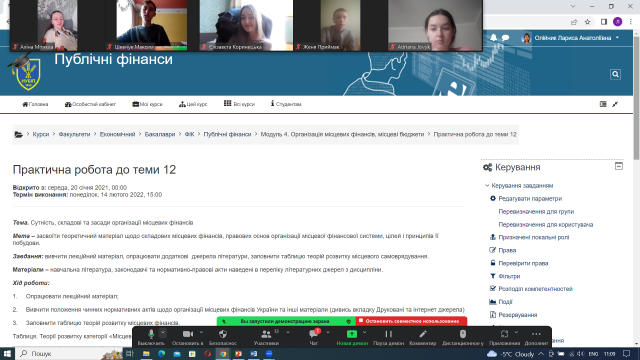Expand Chat options arrow in Zoom
The height and width of the screenshot is (360, 640).
click(328, 333)
